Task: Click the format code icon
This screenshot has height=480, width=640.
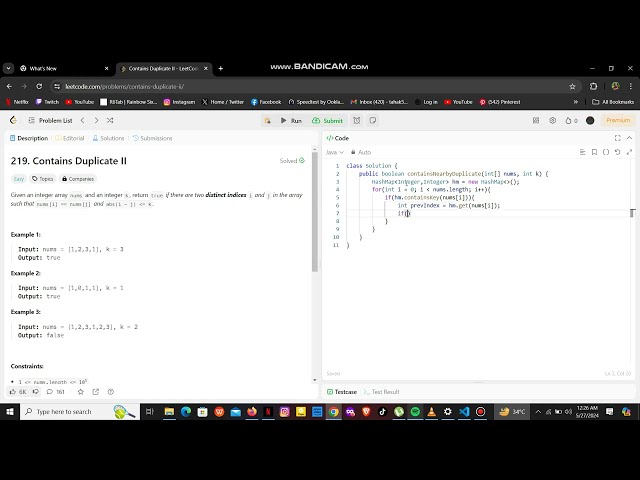Action: (582, 152)
